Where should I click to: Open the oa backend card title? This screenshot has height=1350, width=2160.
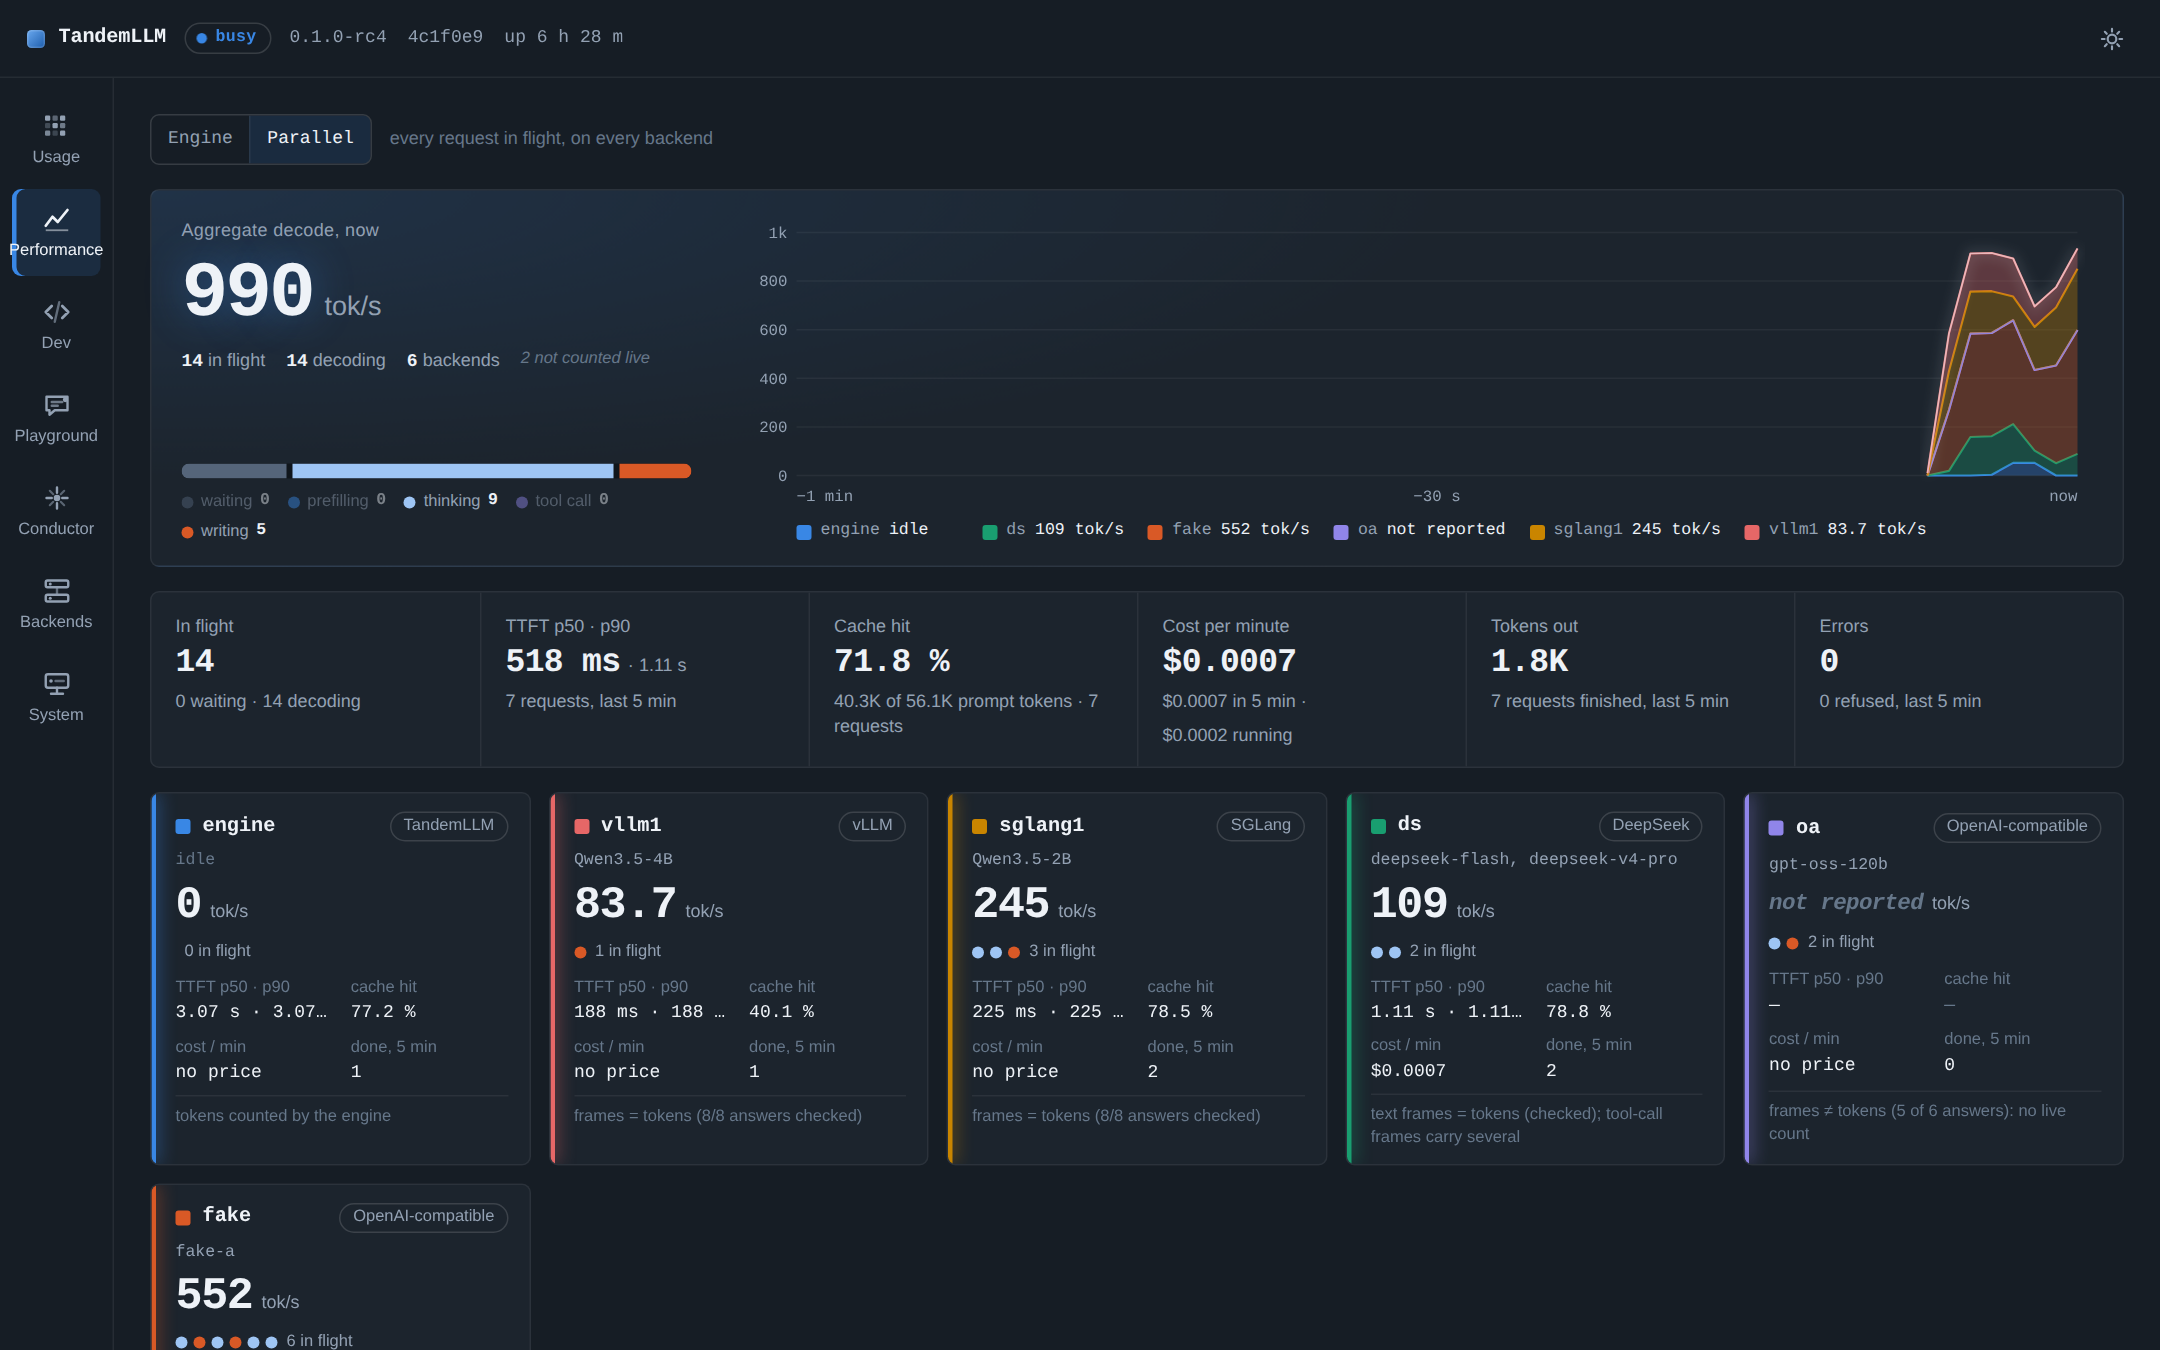1807,827
